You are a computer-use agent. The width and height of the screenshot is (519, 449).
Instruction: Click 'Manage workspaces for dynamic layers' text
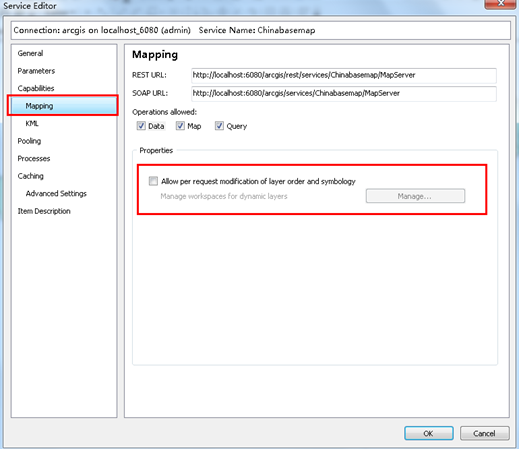[224, 196]
